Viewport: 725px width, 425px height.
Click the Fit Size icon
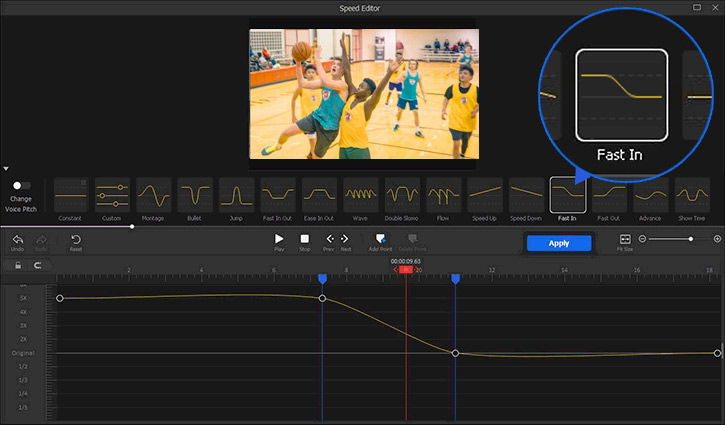[625, 240]
